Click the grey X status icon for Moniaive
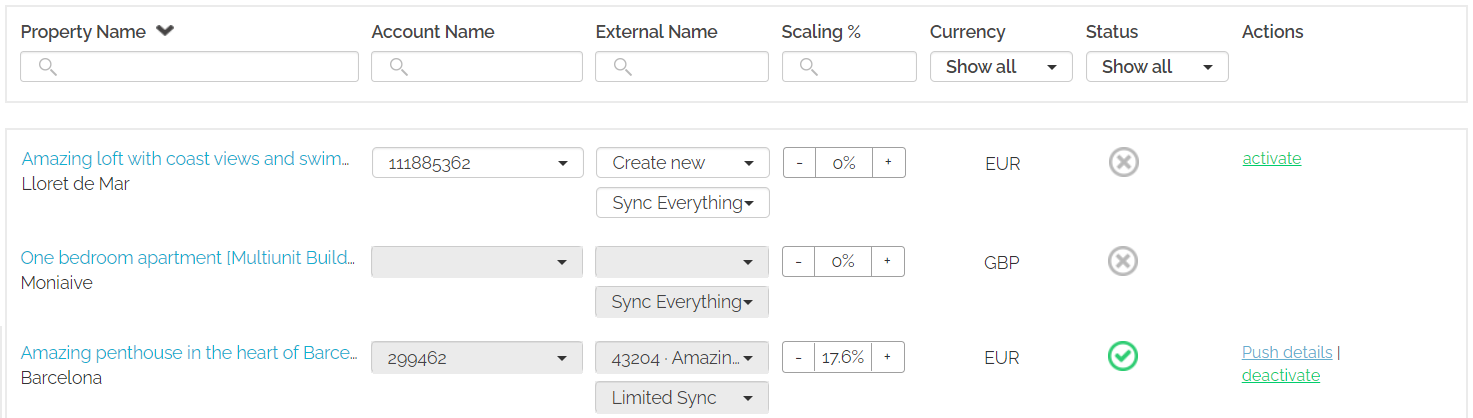 (1123, 262)
